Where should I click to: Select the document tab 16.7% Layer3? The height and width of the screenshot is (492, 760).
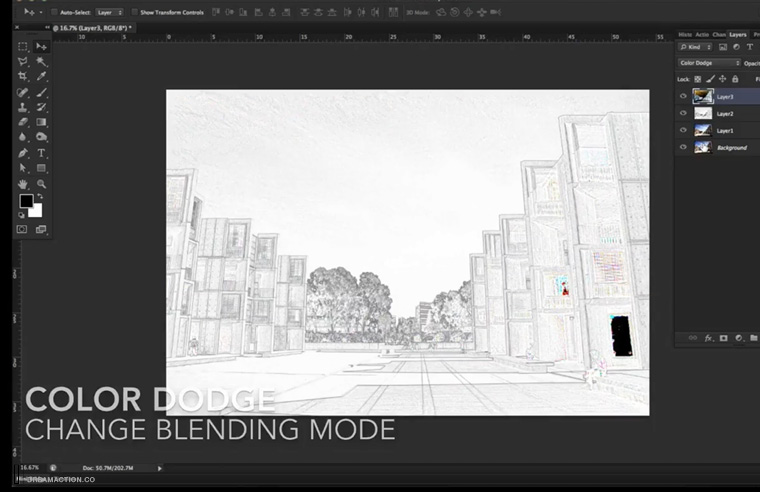click(x=92, y=28)
